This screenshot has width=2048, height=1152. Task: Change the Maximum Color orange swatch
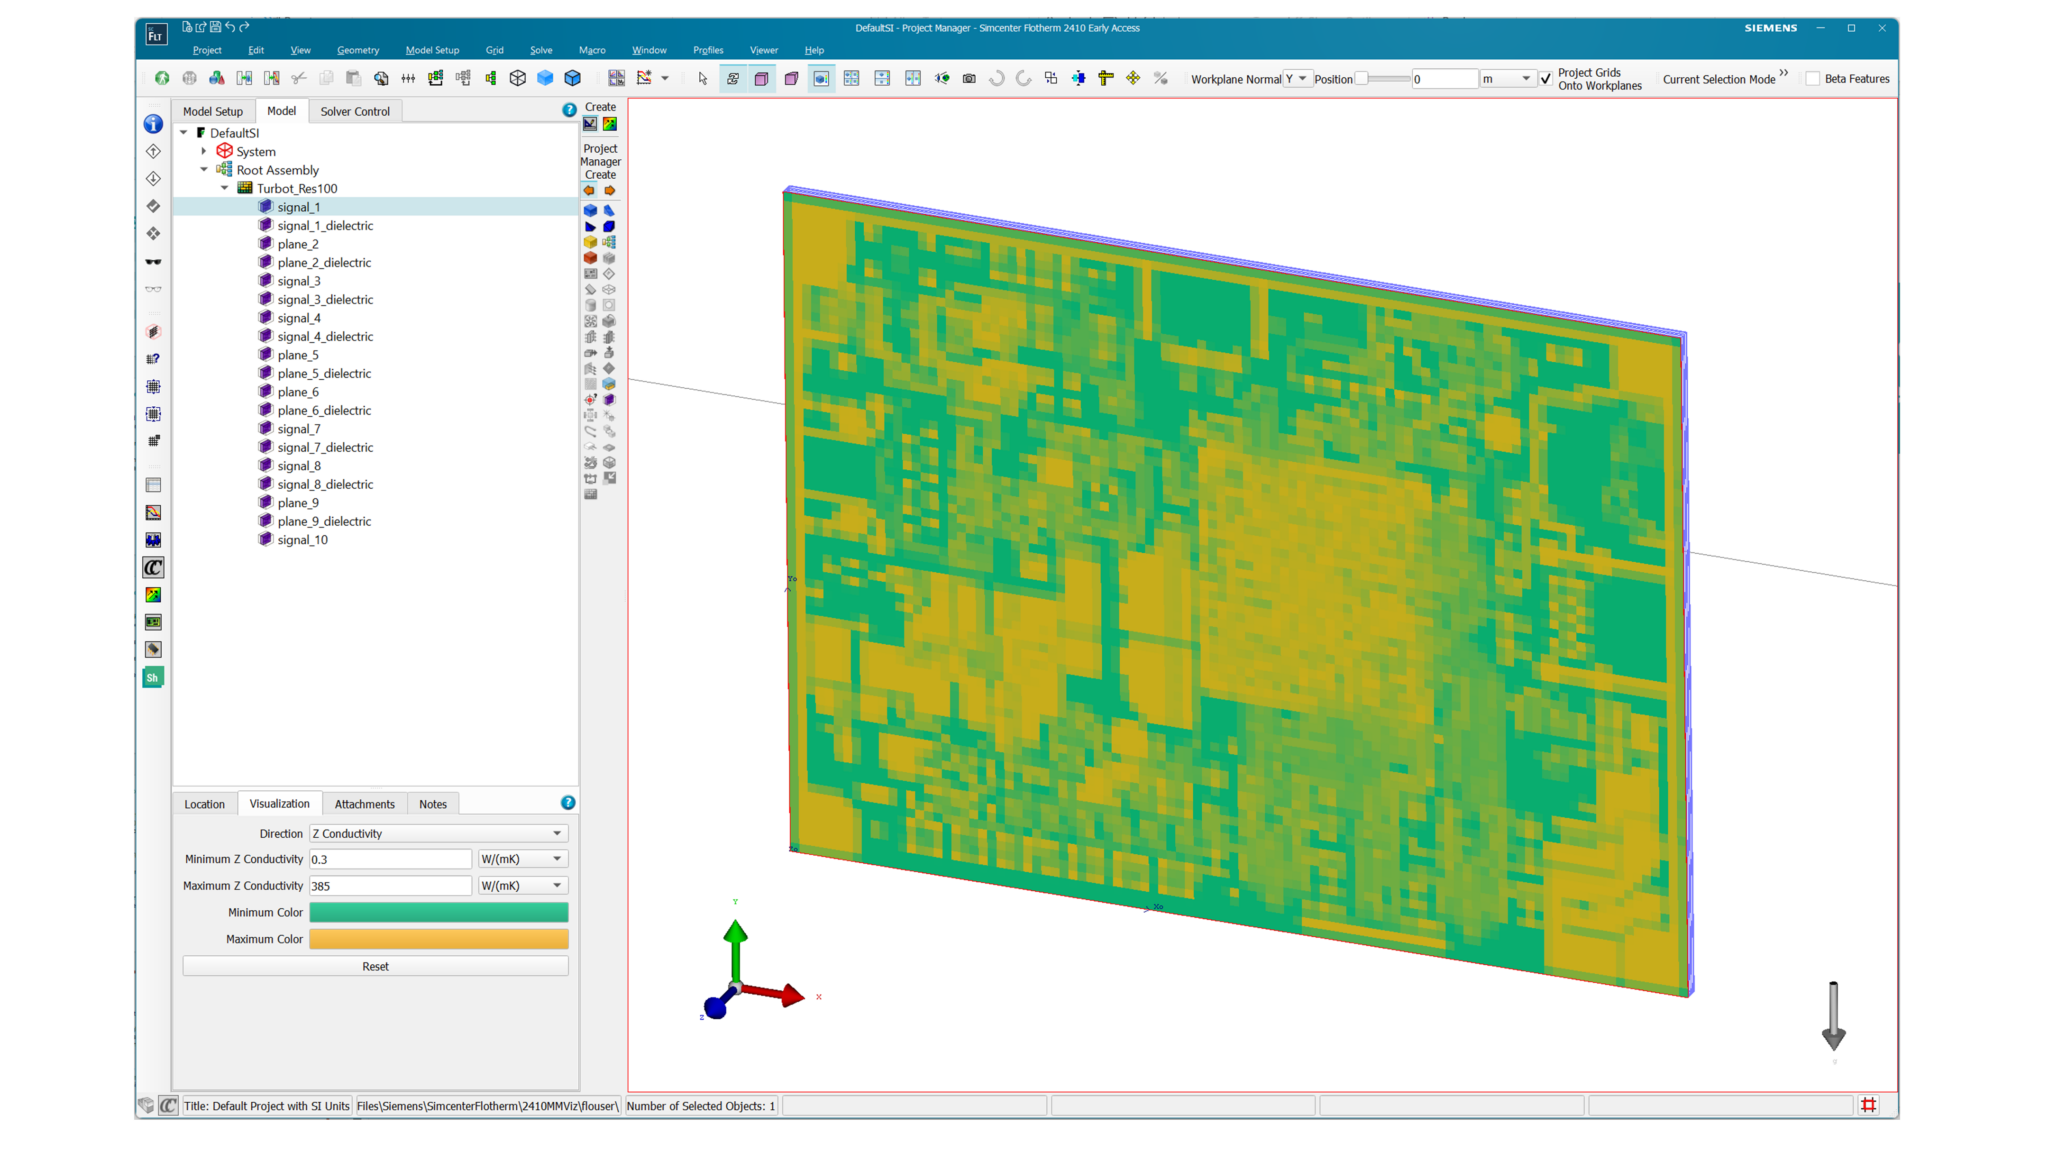(438, 939)
